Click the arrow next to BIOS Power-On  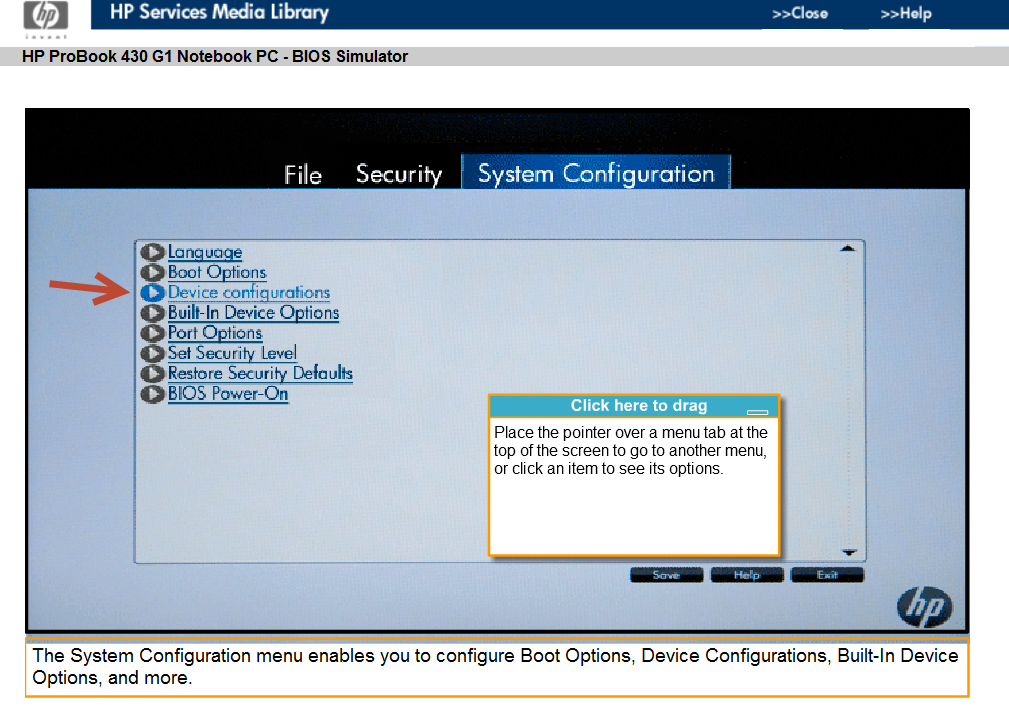(x=151, y=393)
